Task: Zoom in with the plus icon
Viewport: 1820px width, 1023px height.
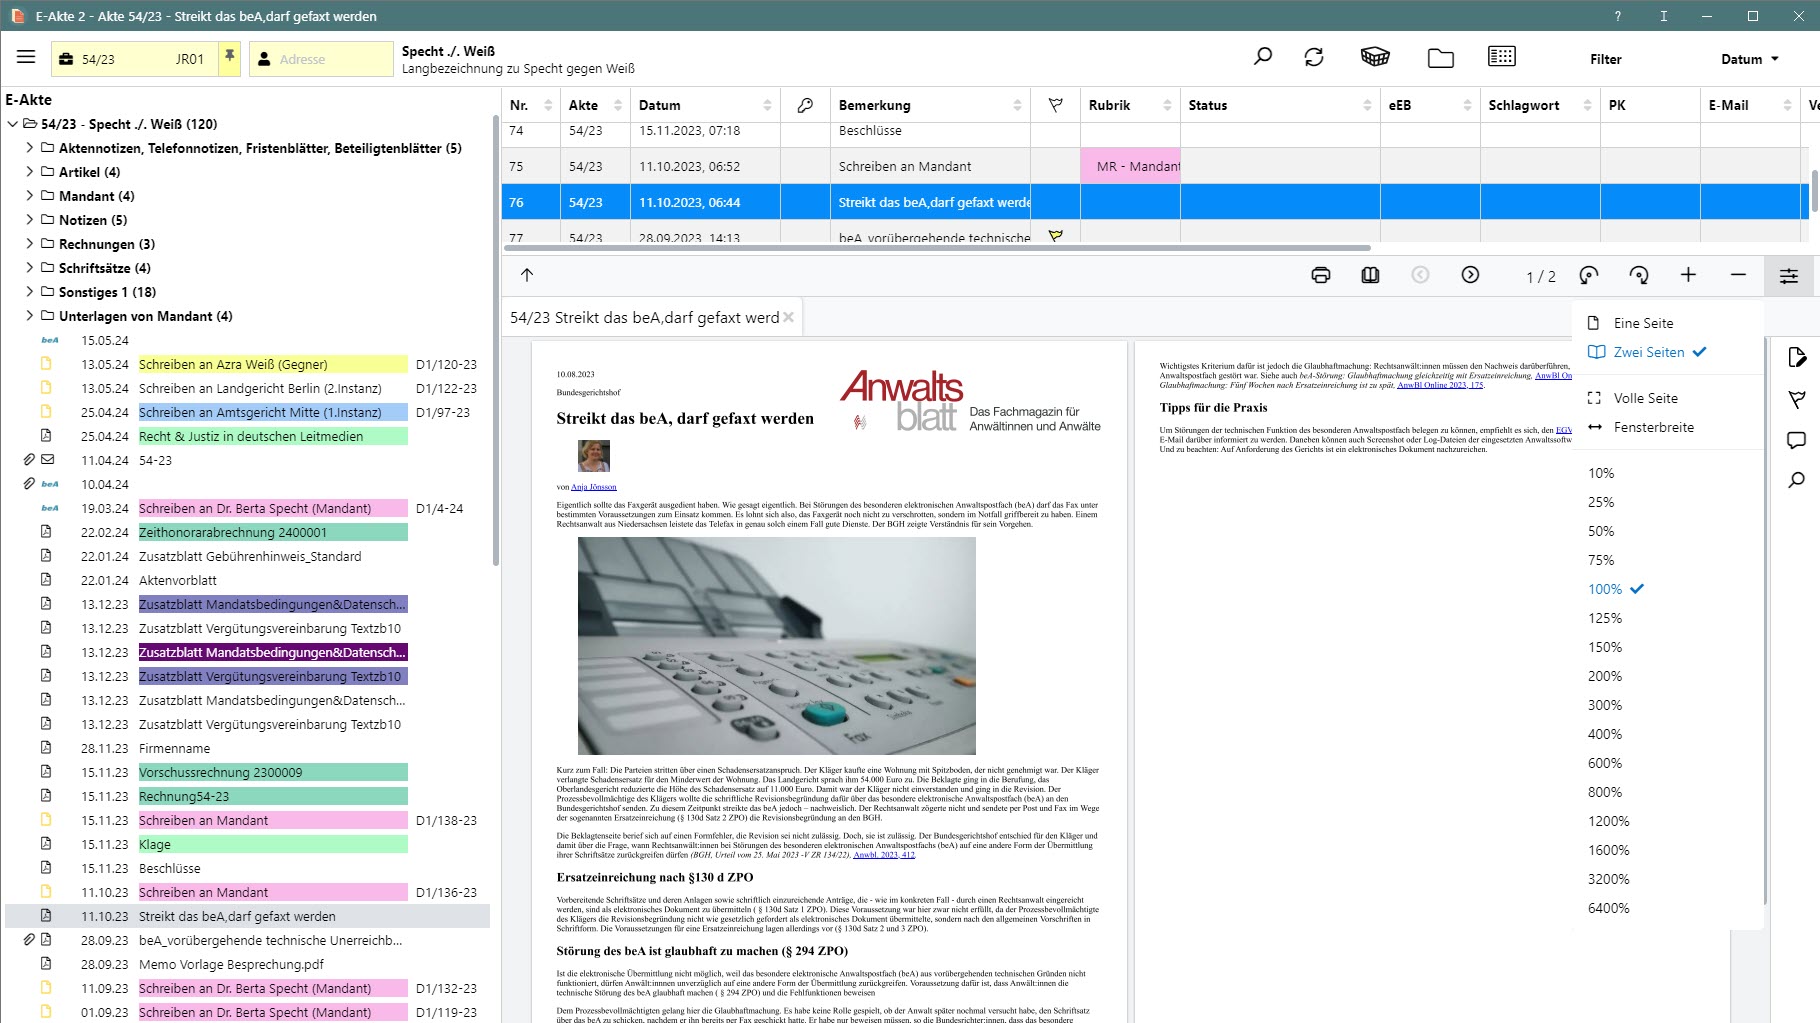Action: pyautogui.click(x=1688, y=275)
